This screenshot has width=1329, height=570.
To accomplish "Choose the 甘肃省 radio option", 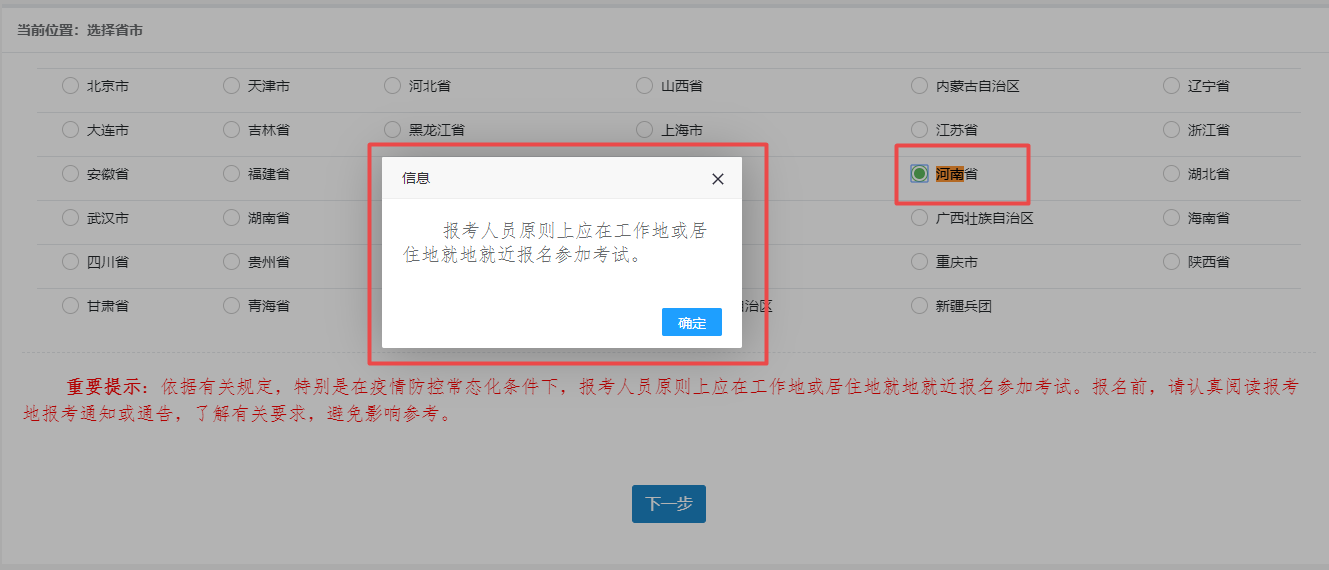I will 70,306.
